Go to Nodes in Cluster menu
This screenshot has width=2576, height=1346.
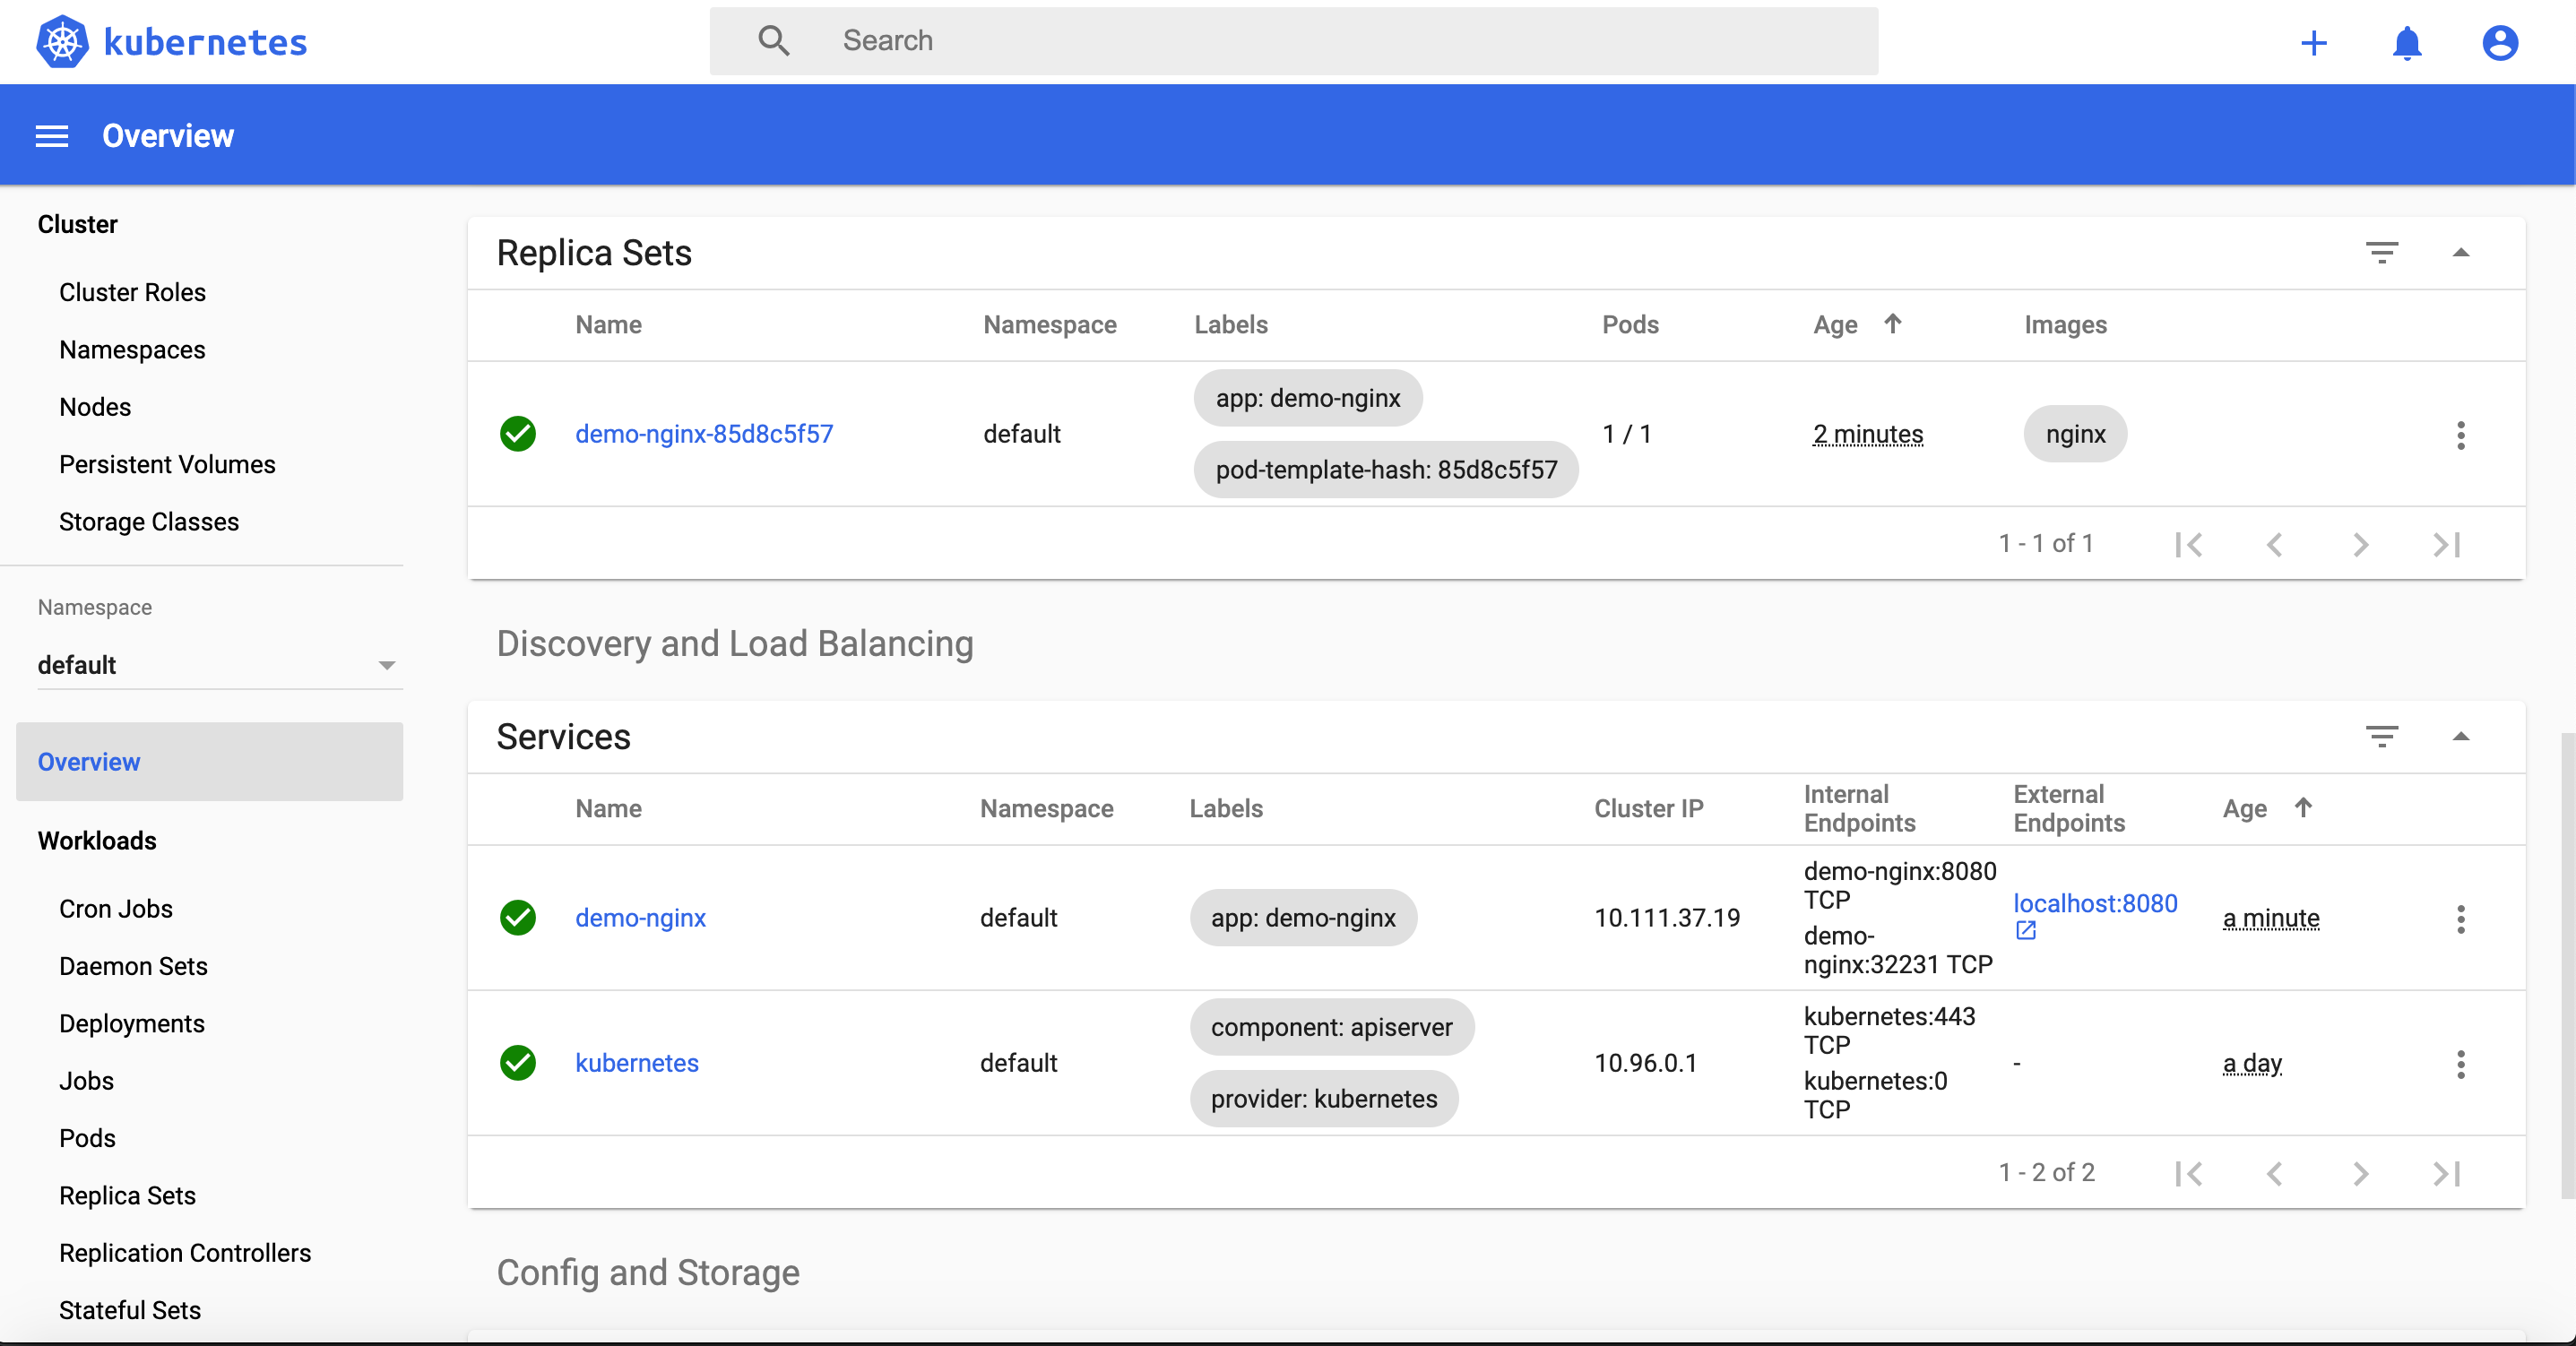tap(95, 407)
